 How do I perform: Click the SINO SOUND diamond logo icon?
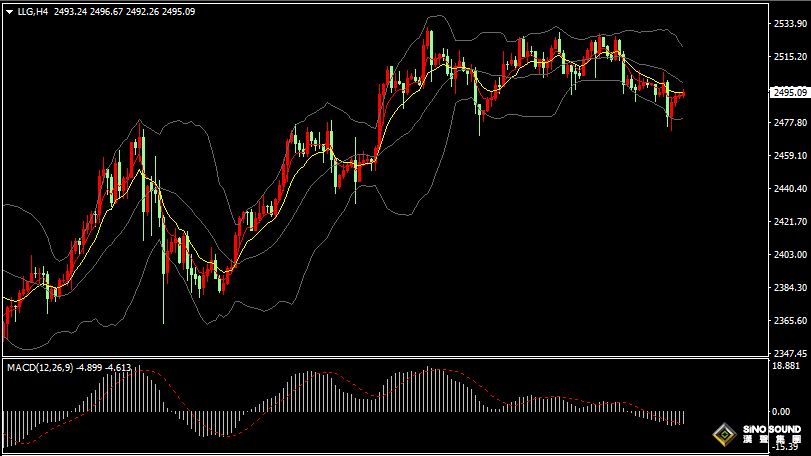point(723,435)
